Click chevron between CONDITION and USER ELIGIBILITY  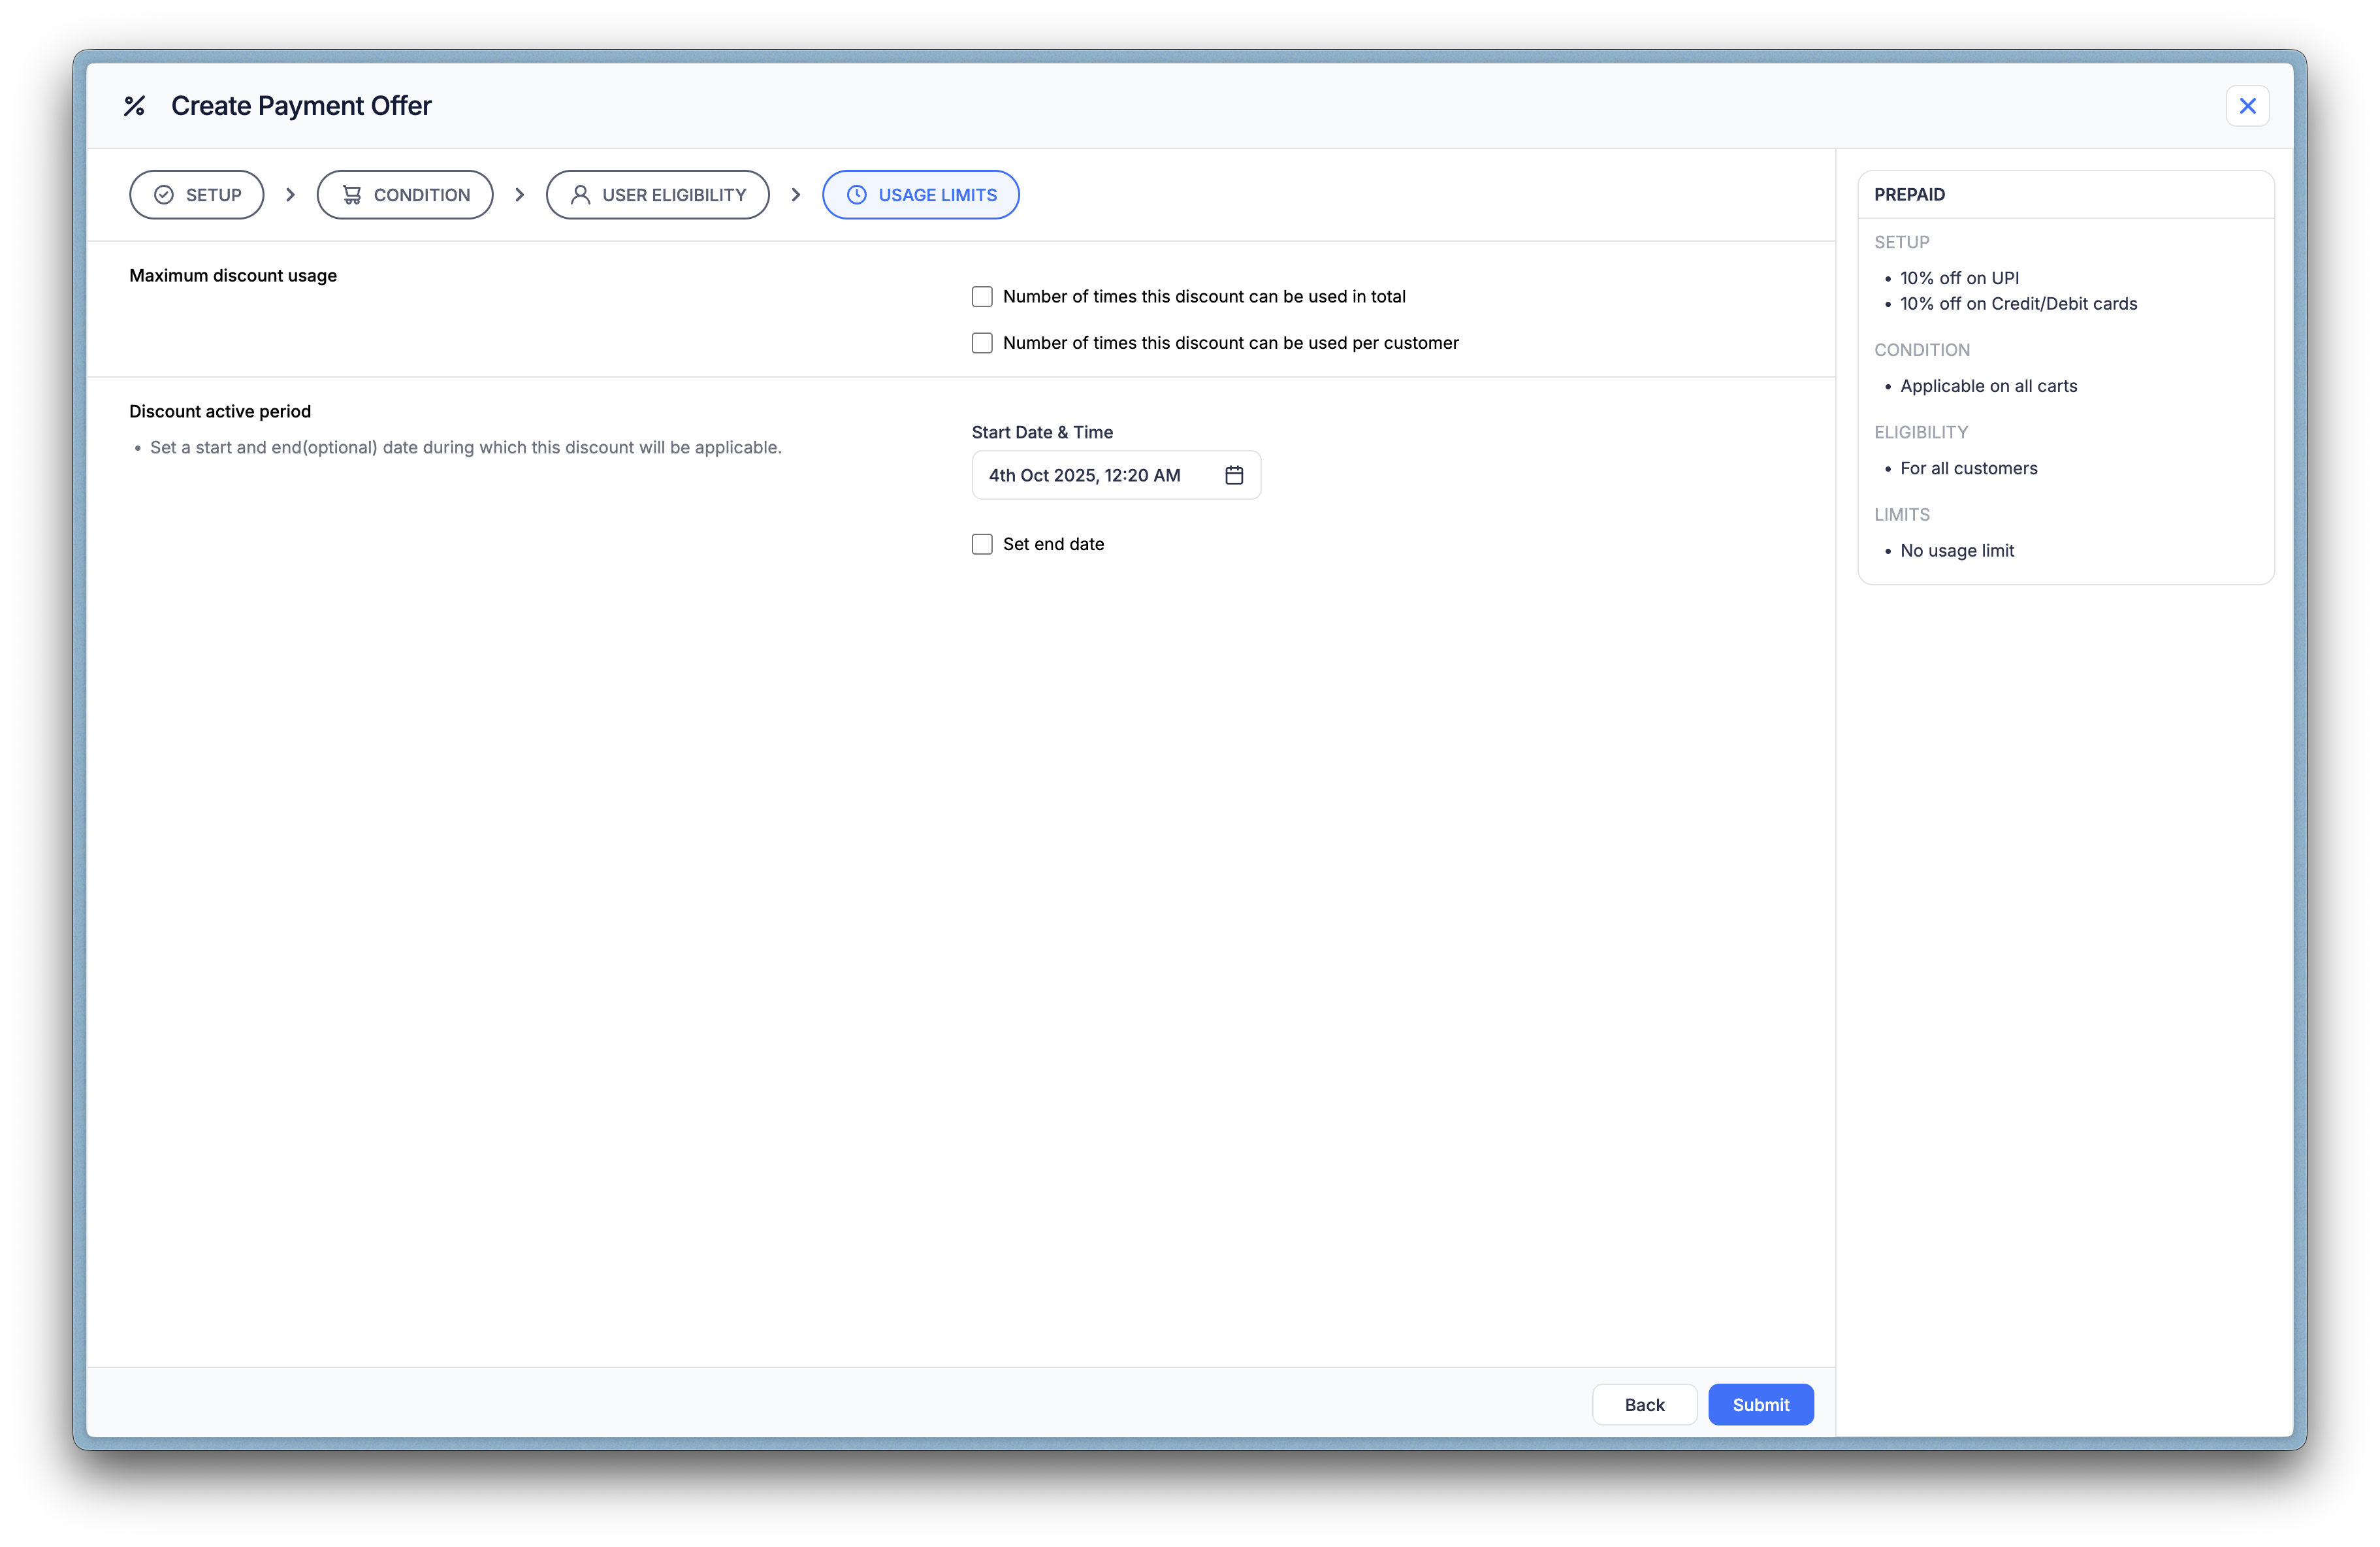tap(519, 195)
